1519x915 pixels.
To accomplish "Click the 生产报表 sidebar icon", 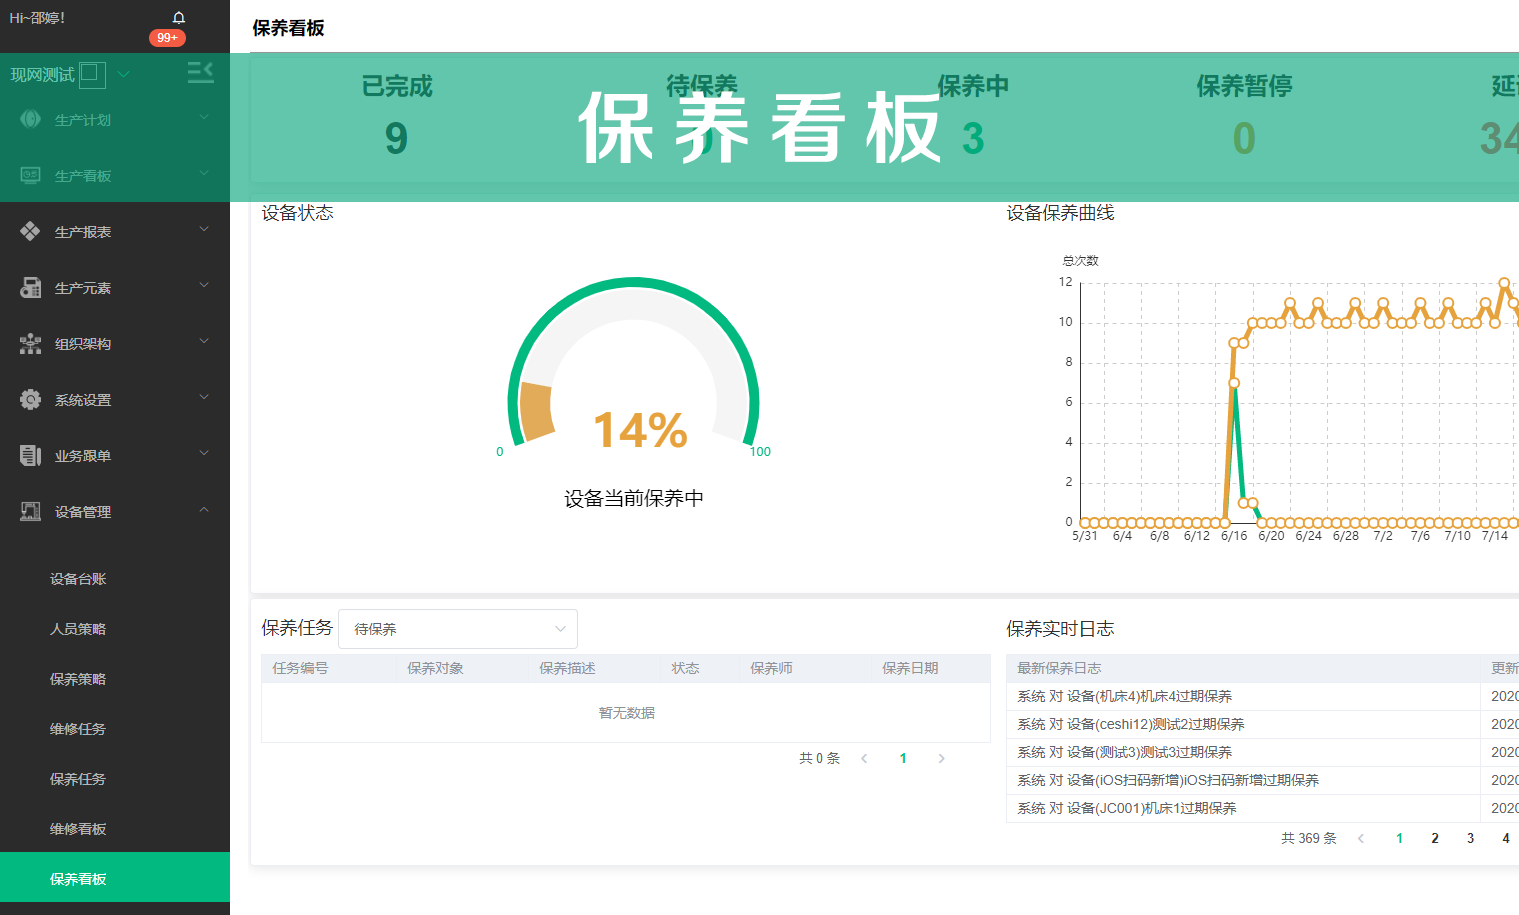I will pos(30,231).
